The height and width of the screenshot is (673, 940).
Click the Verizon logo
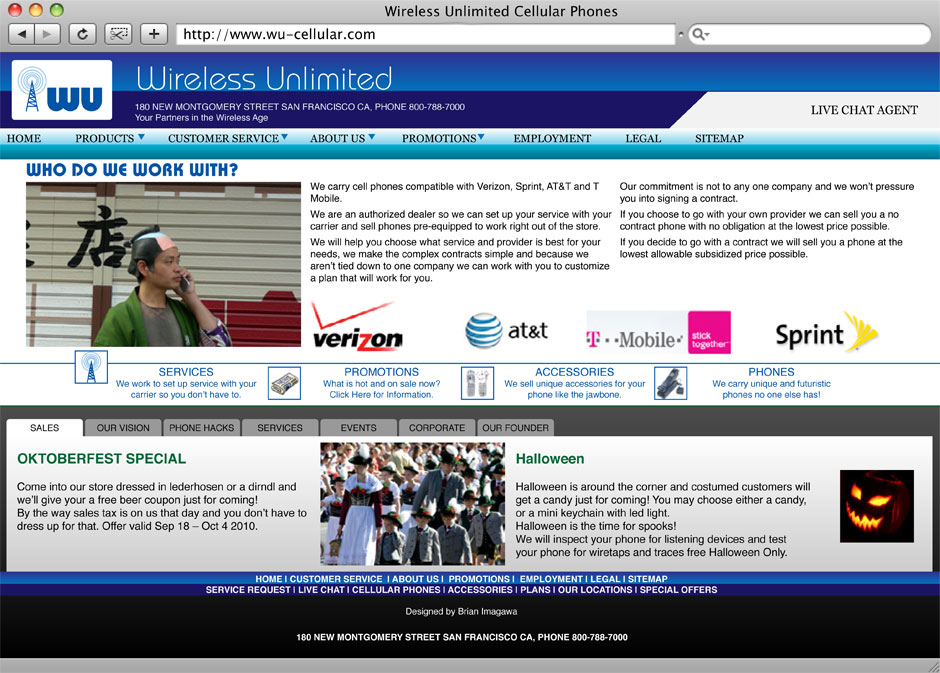pos(357,327)
